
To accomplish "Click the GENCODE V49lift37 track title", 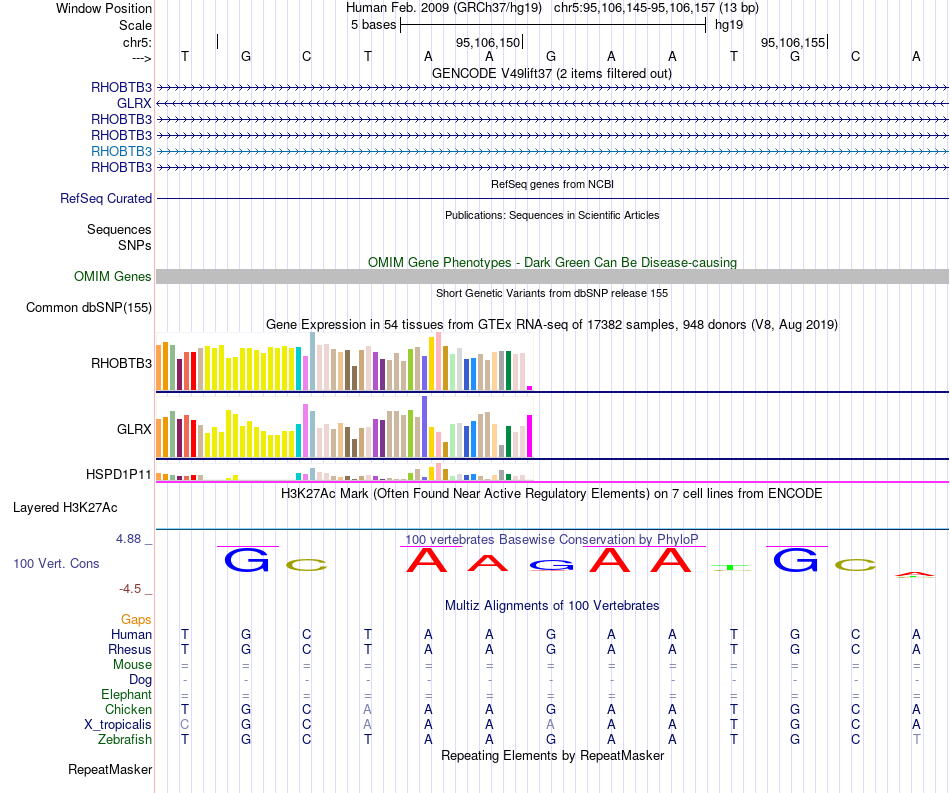I will 551,73.
